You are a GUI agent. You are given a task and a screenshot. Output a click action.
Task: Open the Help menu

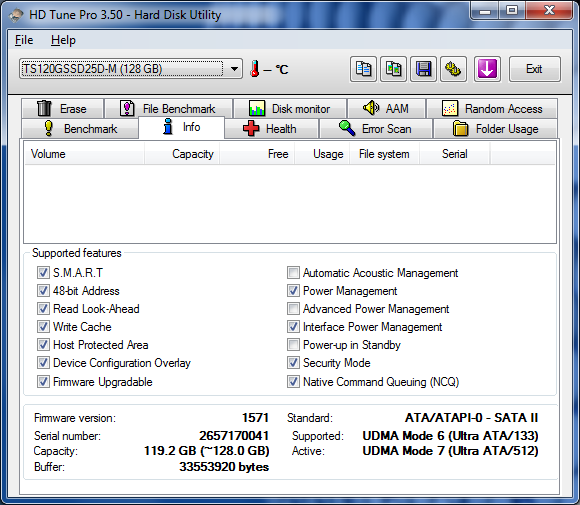tap(63, 40)
